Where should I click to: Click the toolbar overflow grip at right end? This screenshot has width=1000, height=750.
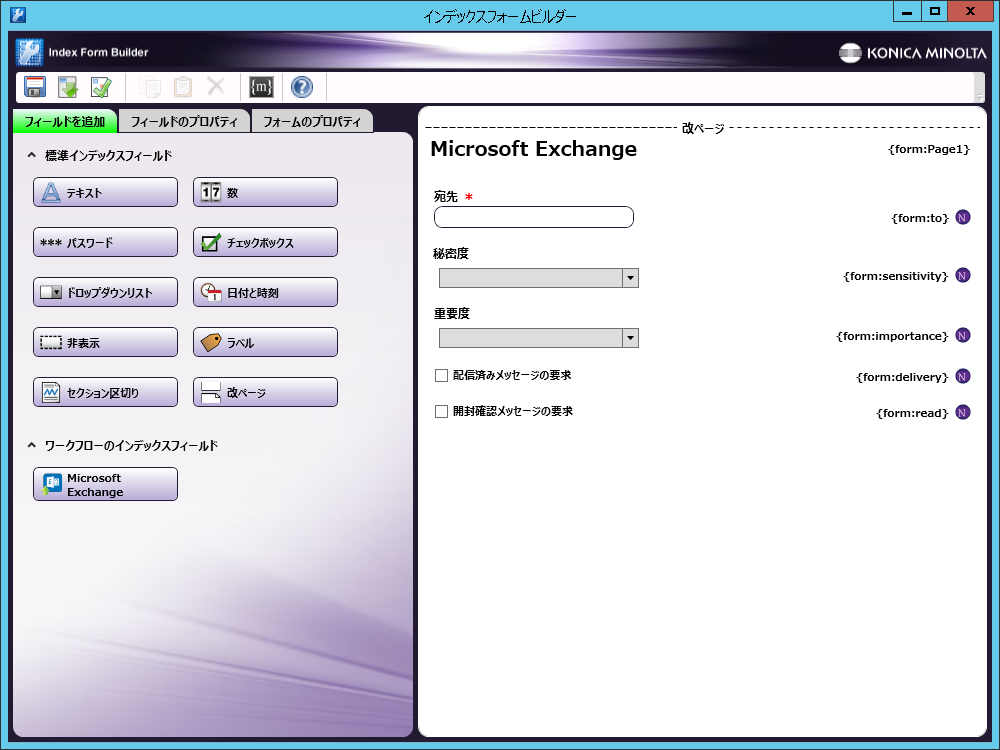pyautogui.click(x=980, y=87)
